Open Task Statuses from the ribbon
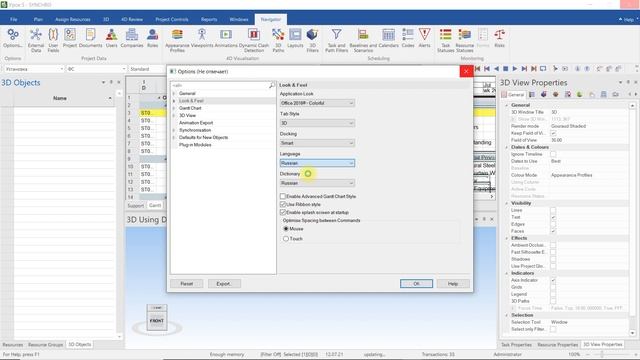 446,40
